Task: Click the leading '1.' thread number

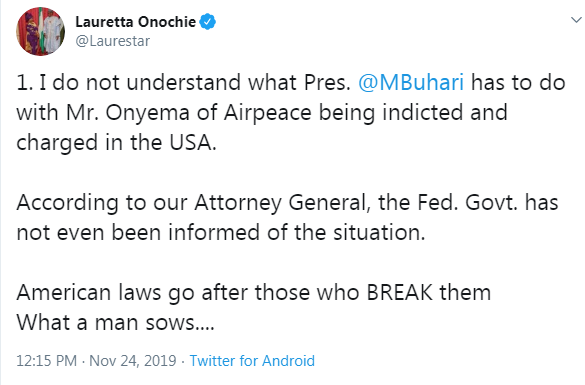Action: pos(25,83)
